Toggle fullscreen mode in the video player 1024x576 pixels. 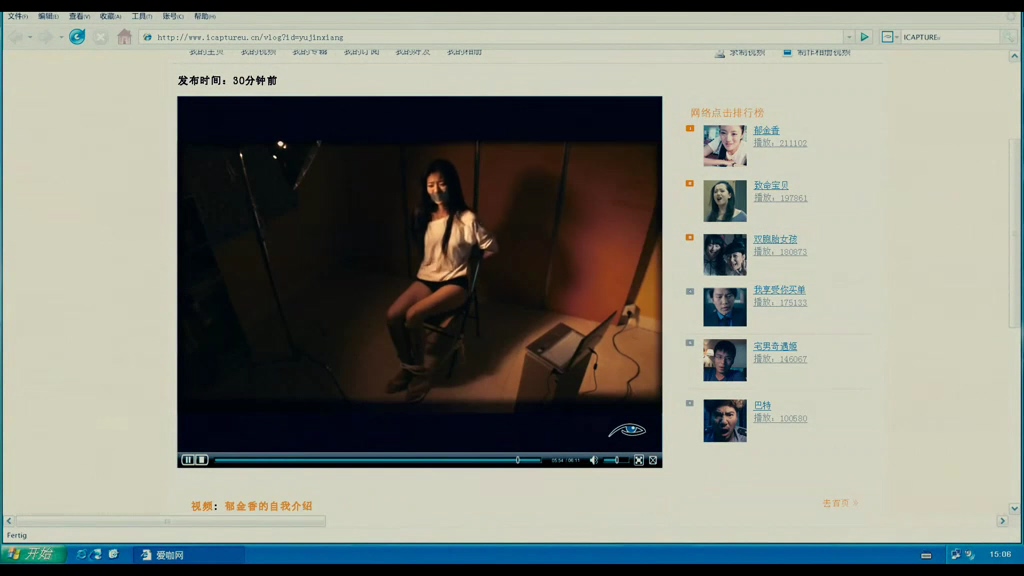click(639, 460)
